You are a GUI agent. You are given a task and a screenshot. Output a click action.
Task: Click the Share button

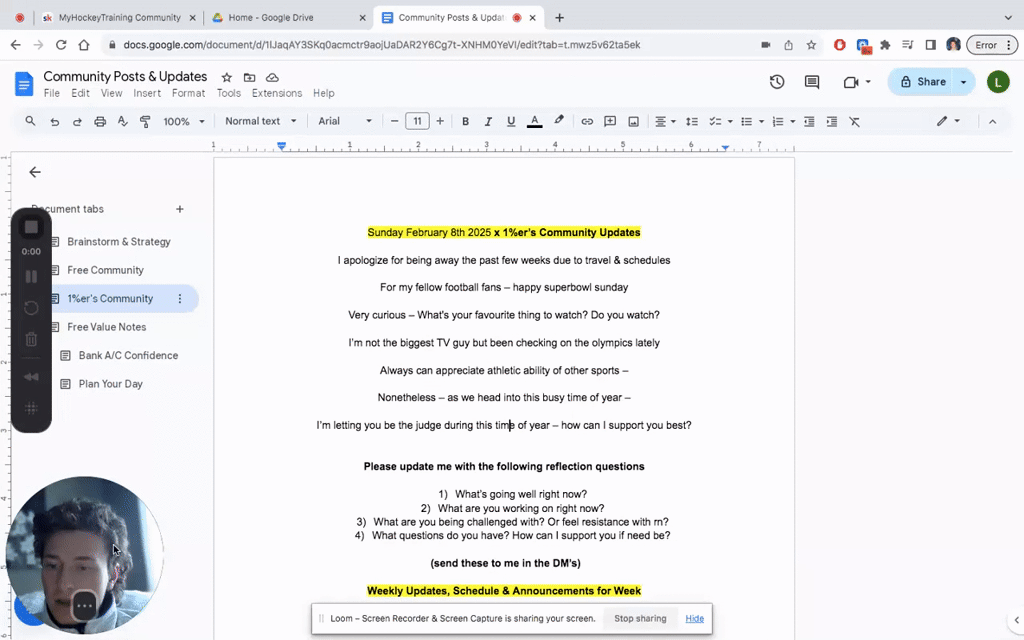[923, 82]
